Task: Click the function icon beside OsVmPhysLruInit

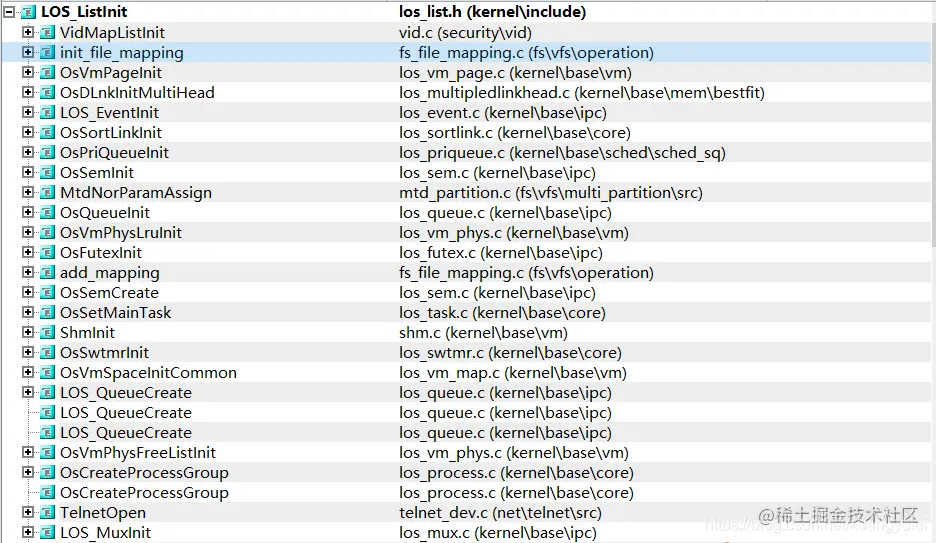Action: (x=47, y=232)
